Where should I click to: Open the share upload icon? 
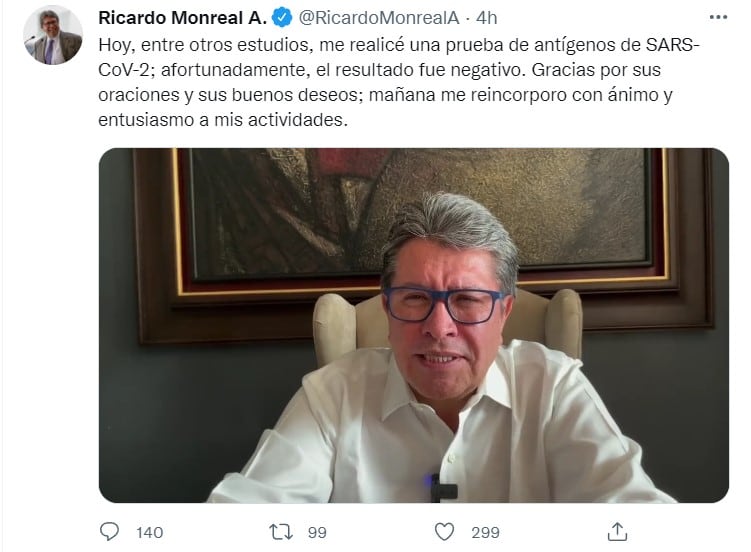click(x=617, y=531)
